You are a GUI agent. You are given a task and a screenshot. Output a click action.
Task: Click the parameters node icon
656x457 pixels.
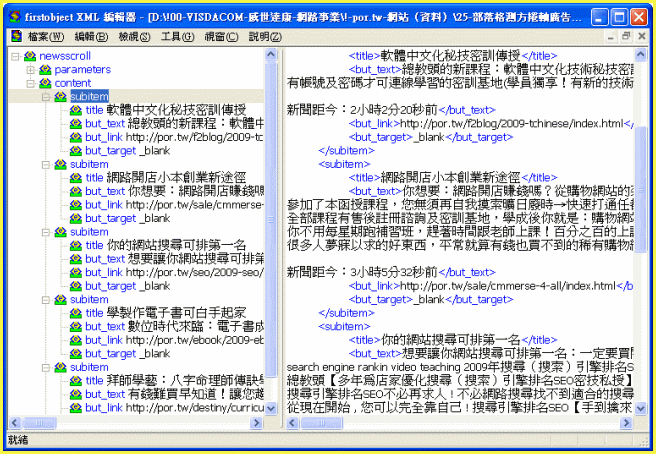tap(45, 70)
